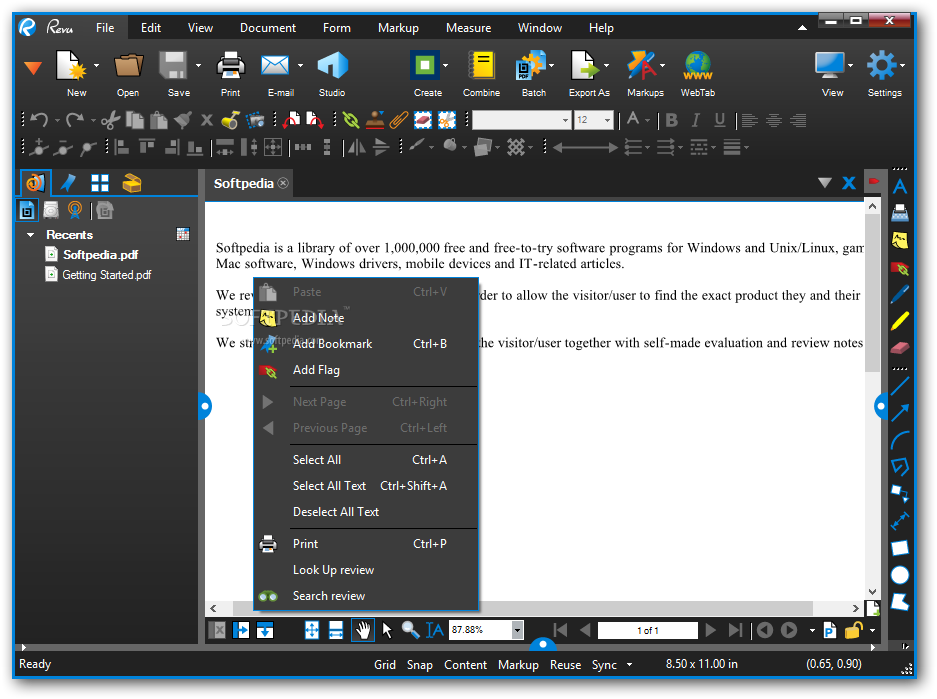Open the Markup menu
The width and height of the screenshot is (937, 699).
click(x=398, y=27)
